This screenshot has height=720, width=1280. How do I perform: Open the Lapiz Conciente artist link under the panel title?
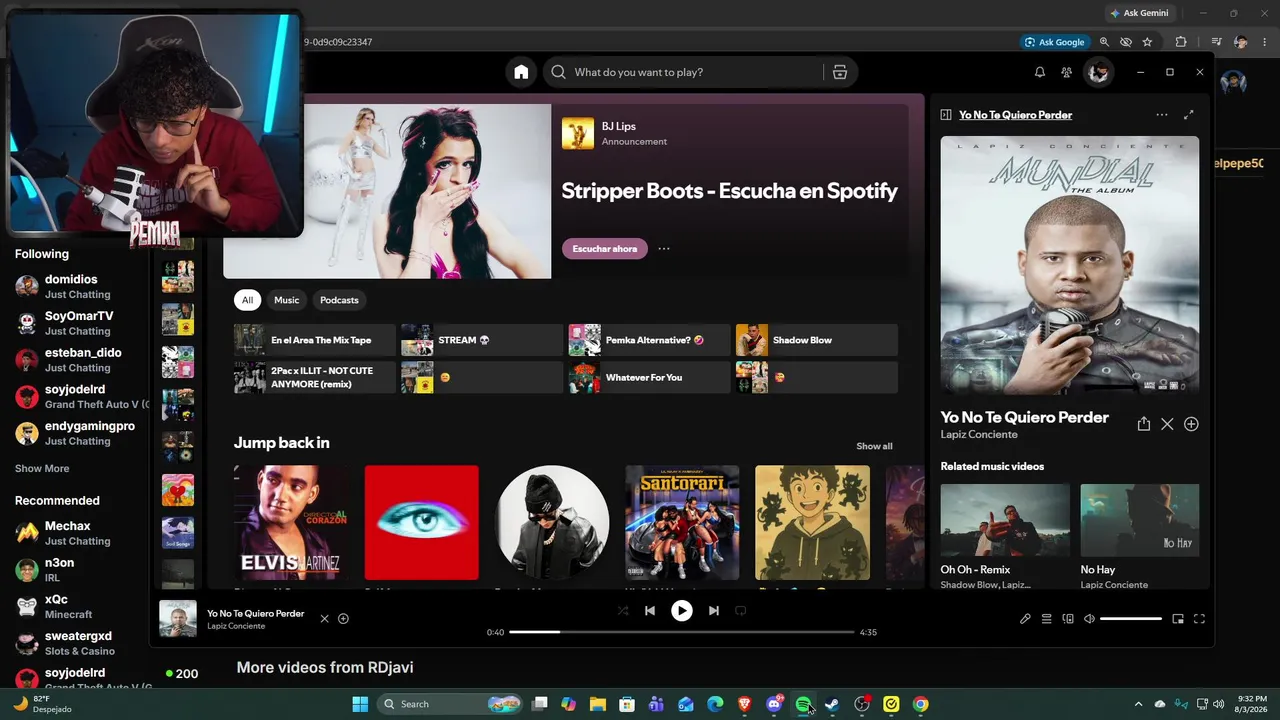click(979, 435)
